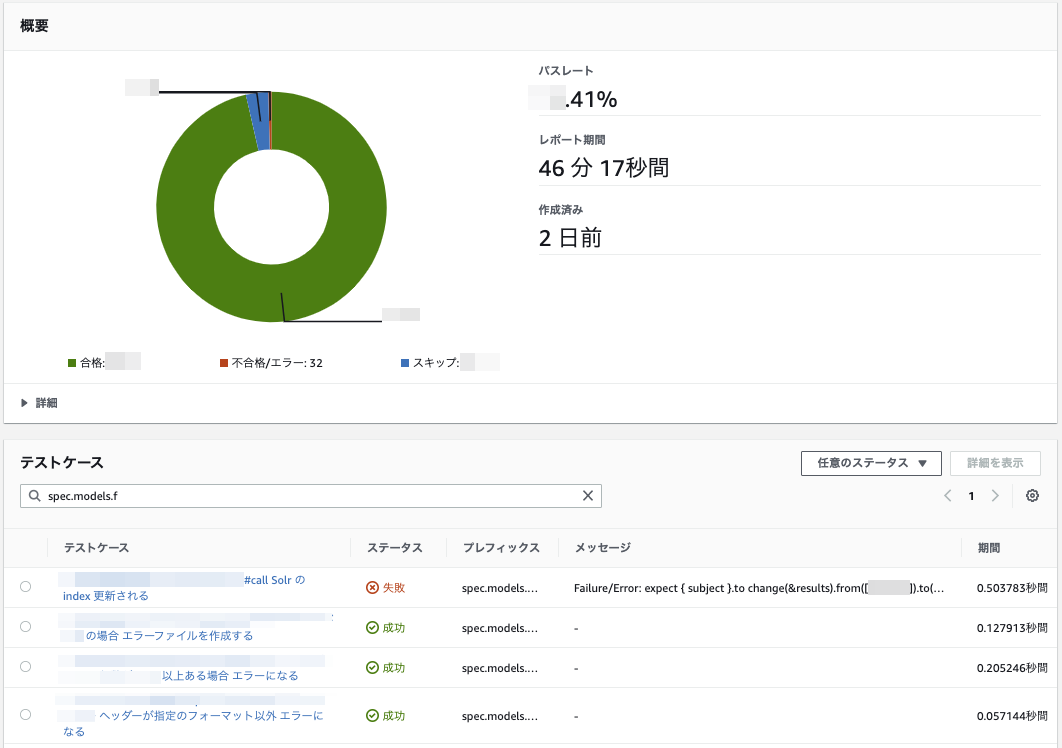The height and width of the screenshot is (748, 1062).
Task: Open the #call Solr の index 更新される link
Action: pyautogui.click(x=184, y=588)
